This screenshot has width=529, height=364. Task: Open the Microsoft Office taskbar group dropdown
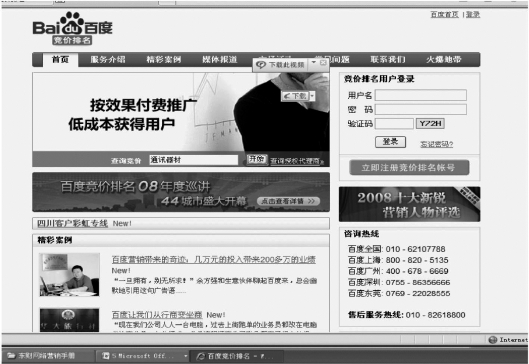click(186, 356)
